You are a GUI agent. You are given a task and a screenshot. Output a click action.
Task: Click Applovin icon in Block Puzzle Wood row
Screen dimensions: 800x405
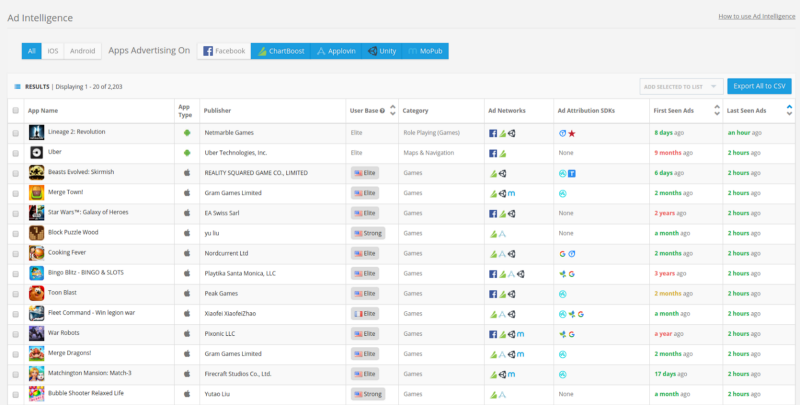click(502, 234)
